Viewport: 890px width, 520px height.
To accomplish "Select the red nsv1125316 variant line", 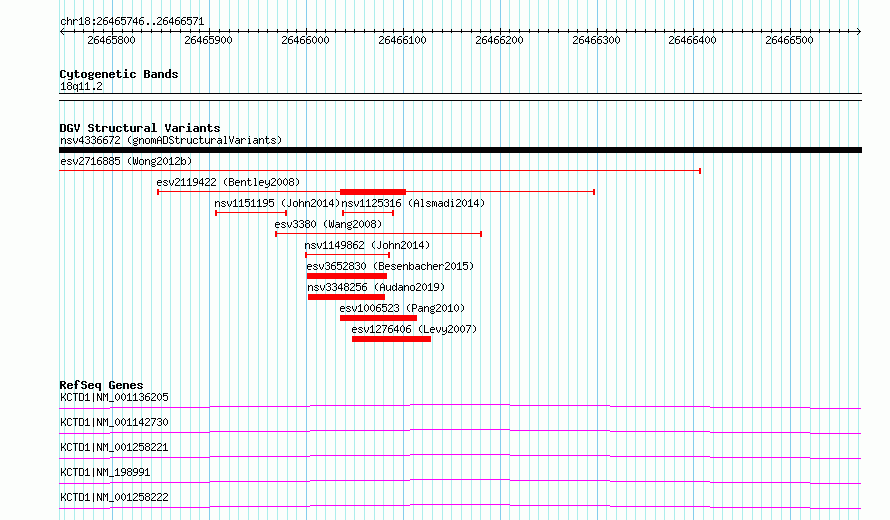I will (x=368, y=213).
